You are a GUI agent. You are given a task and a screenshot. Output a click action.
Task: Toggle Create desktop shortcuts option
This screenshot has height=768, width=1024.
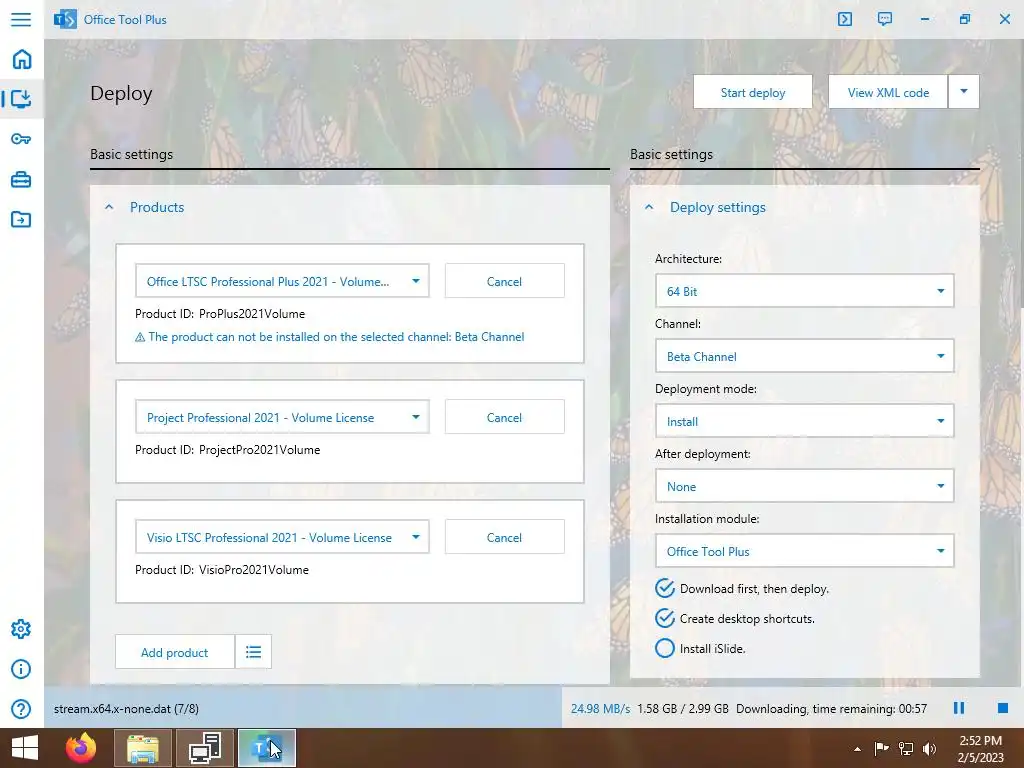tap(735, 618)
